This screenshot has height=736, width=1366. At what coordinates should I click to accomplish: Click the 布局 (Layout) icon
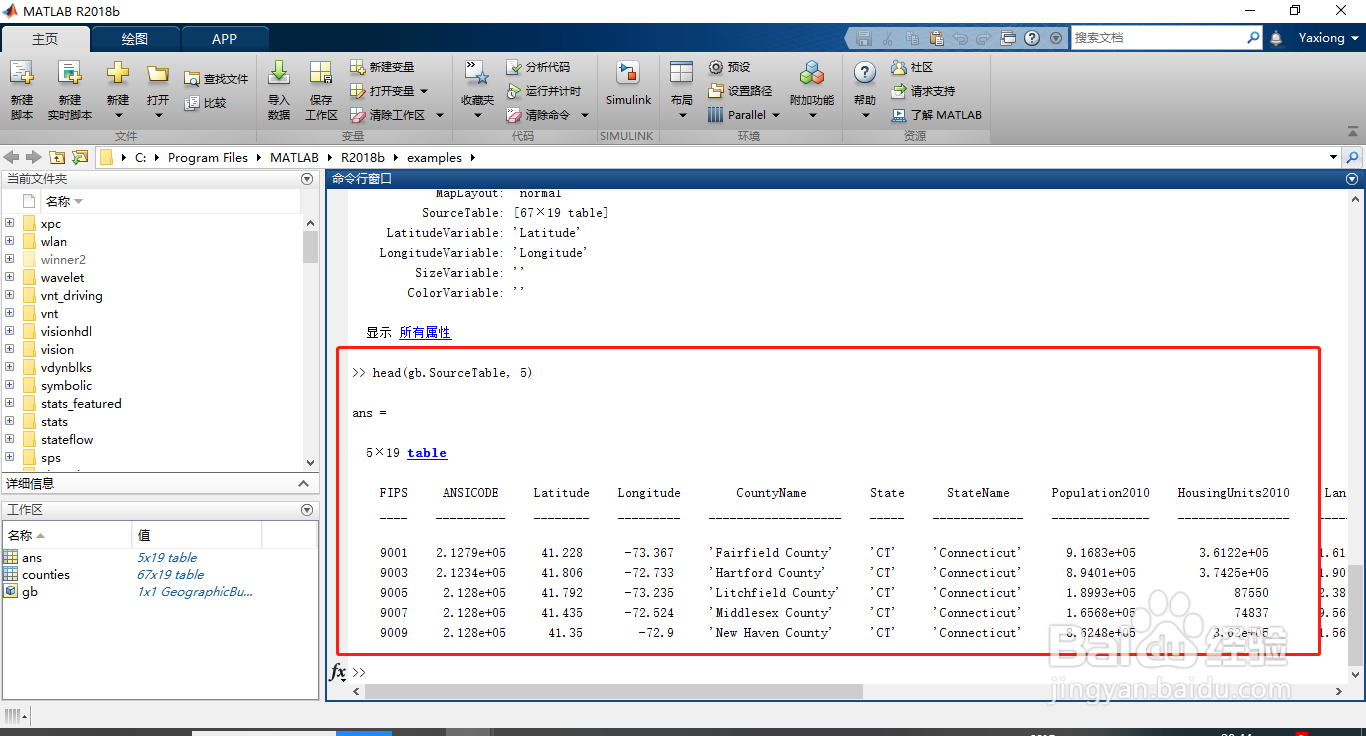point(681,73)
